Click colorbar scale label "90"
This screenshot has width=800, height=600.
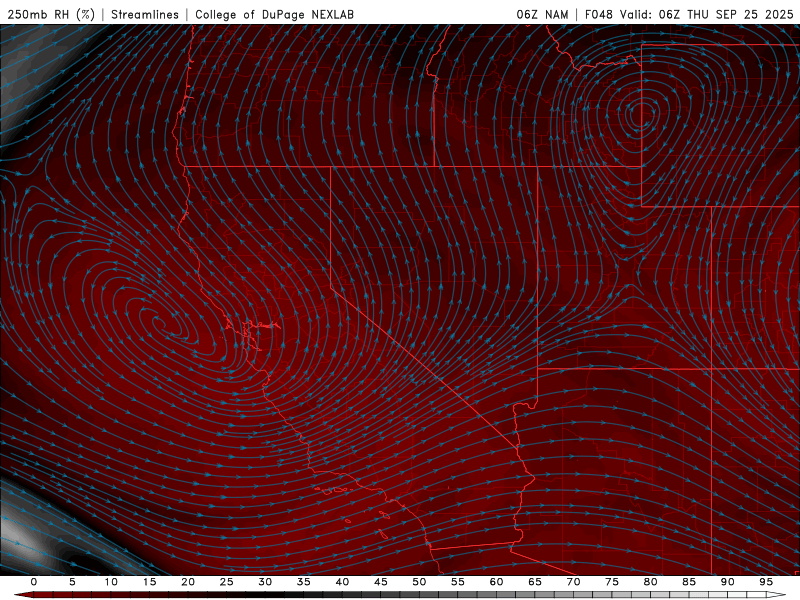727,582
